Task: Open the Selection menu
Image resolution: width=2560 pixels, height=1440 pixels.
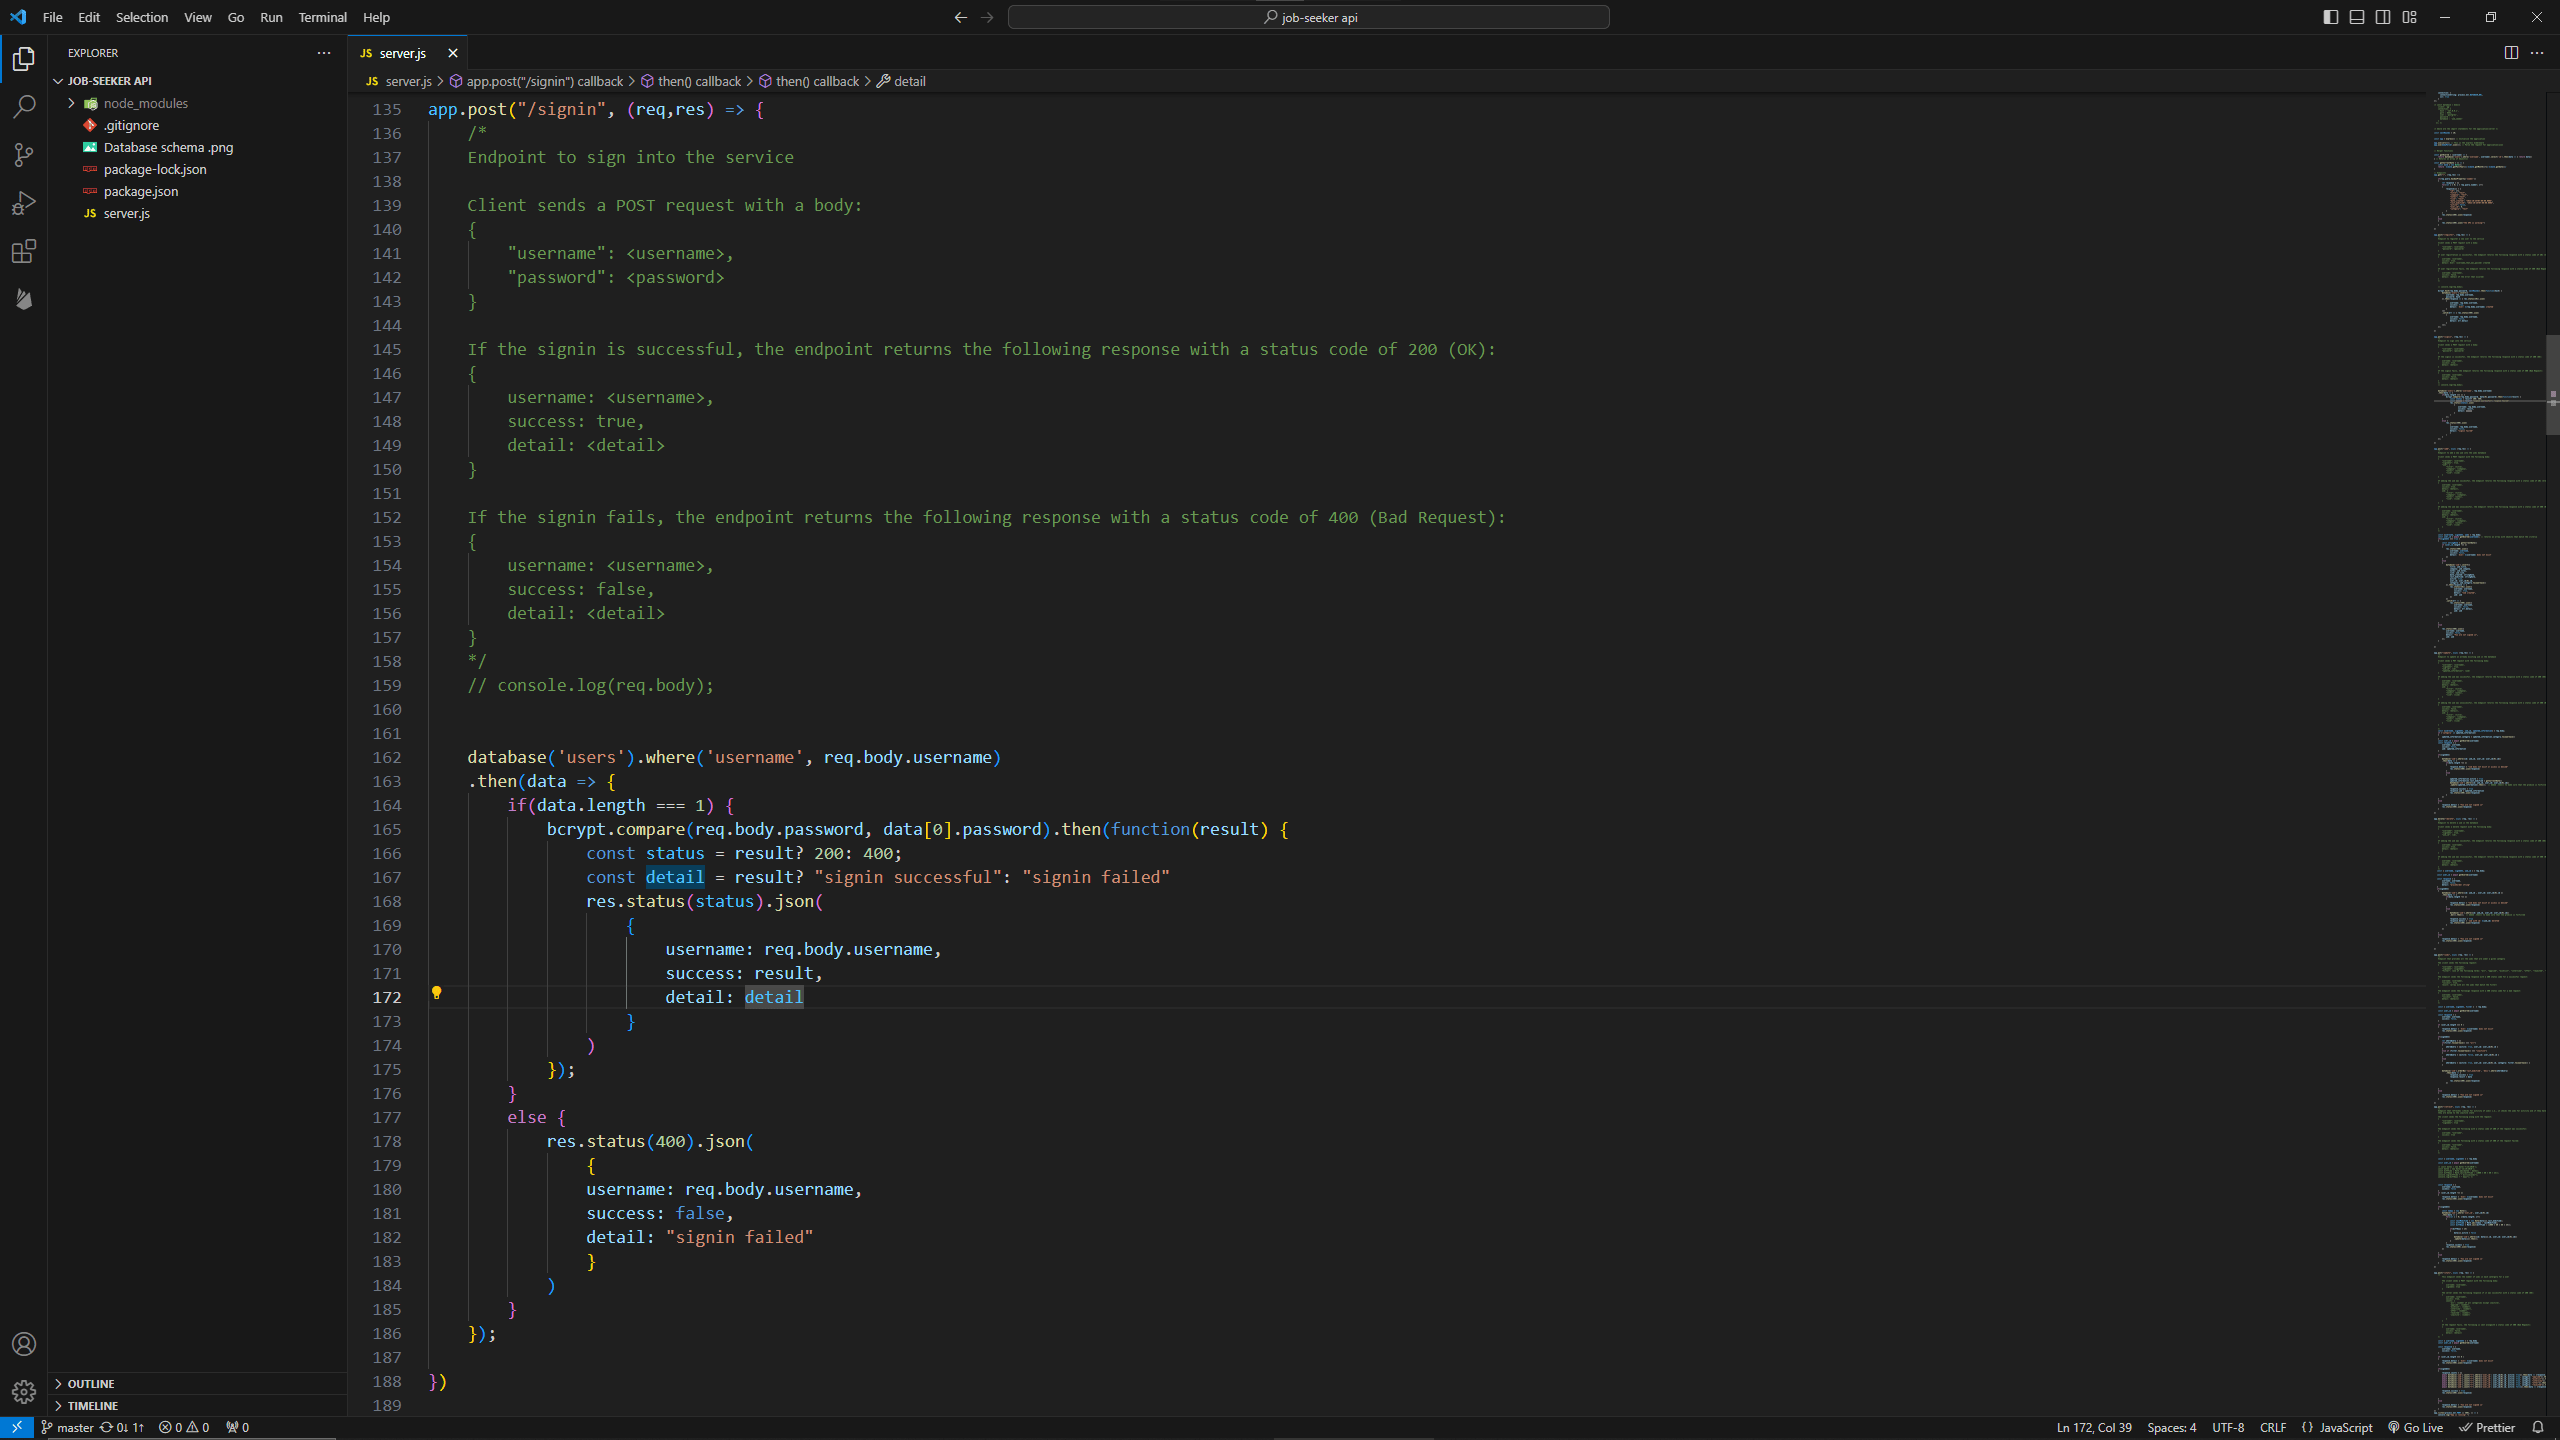Action: point(142,17)
